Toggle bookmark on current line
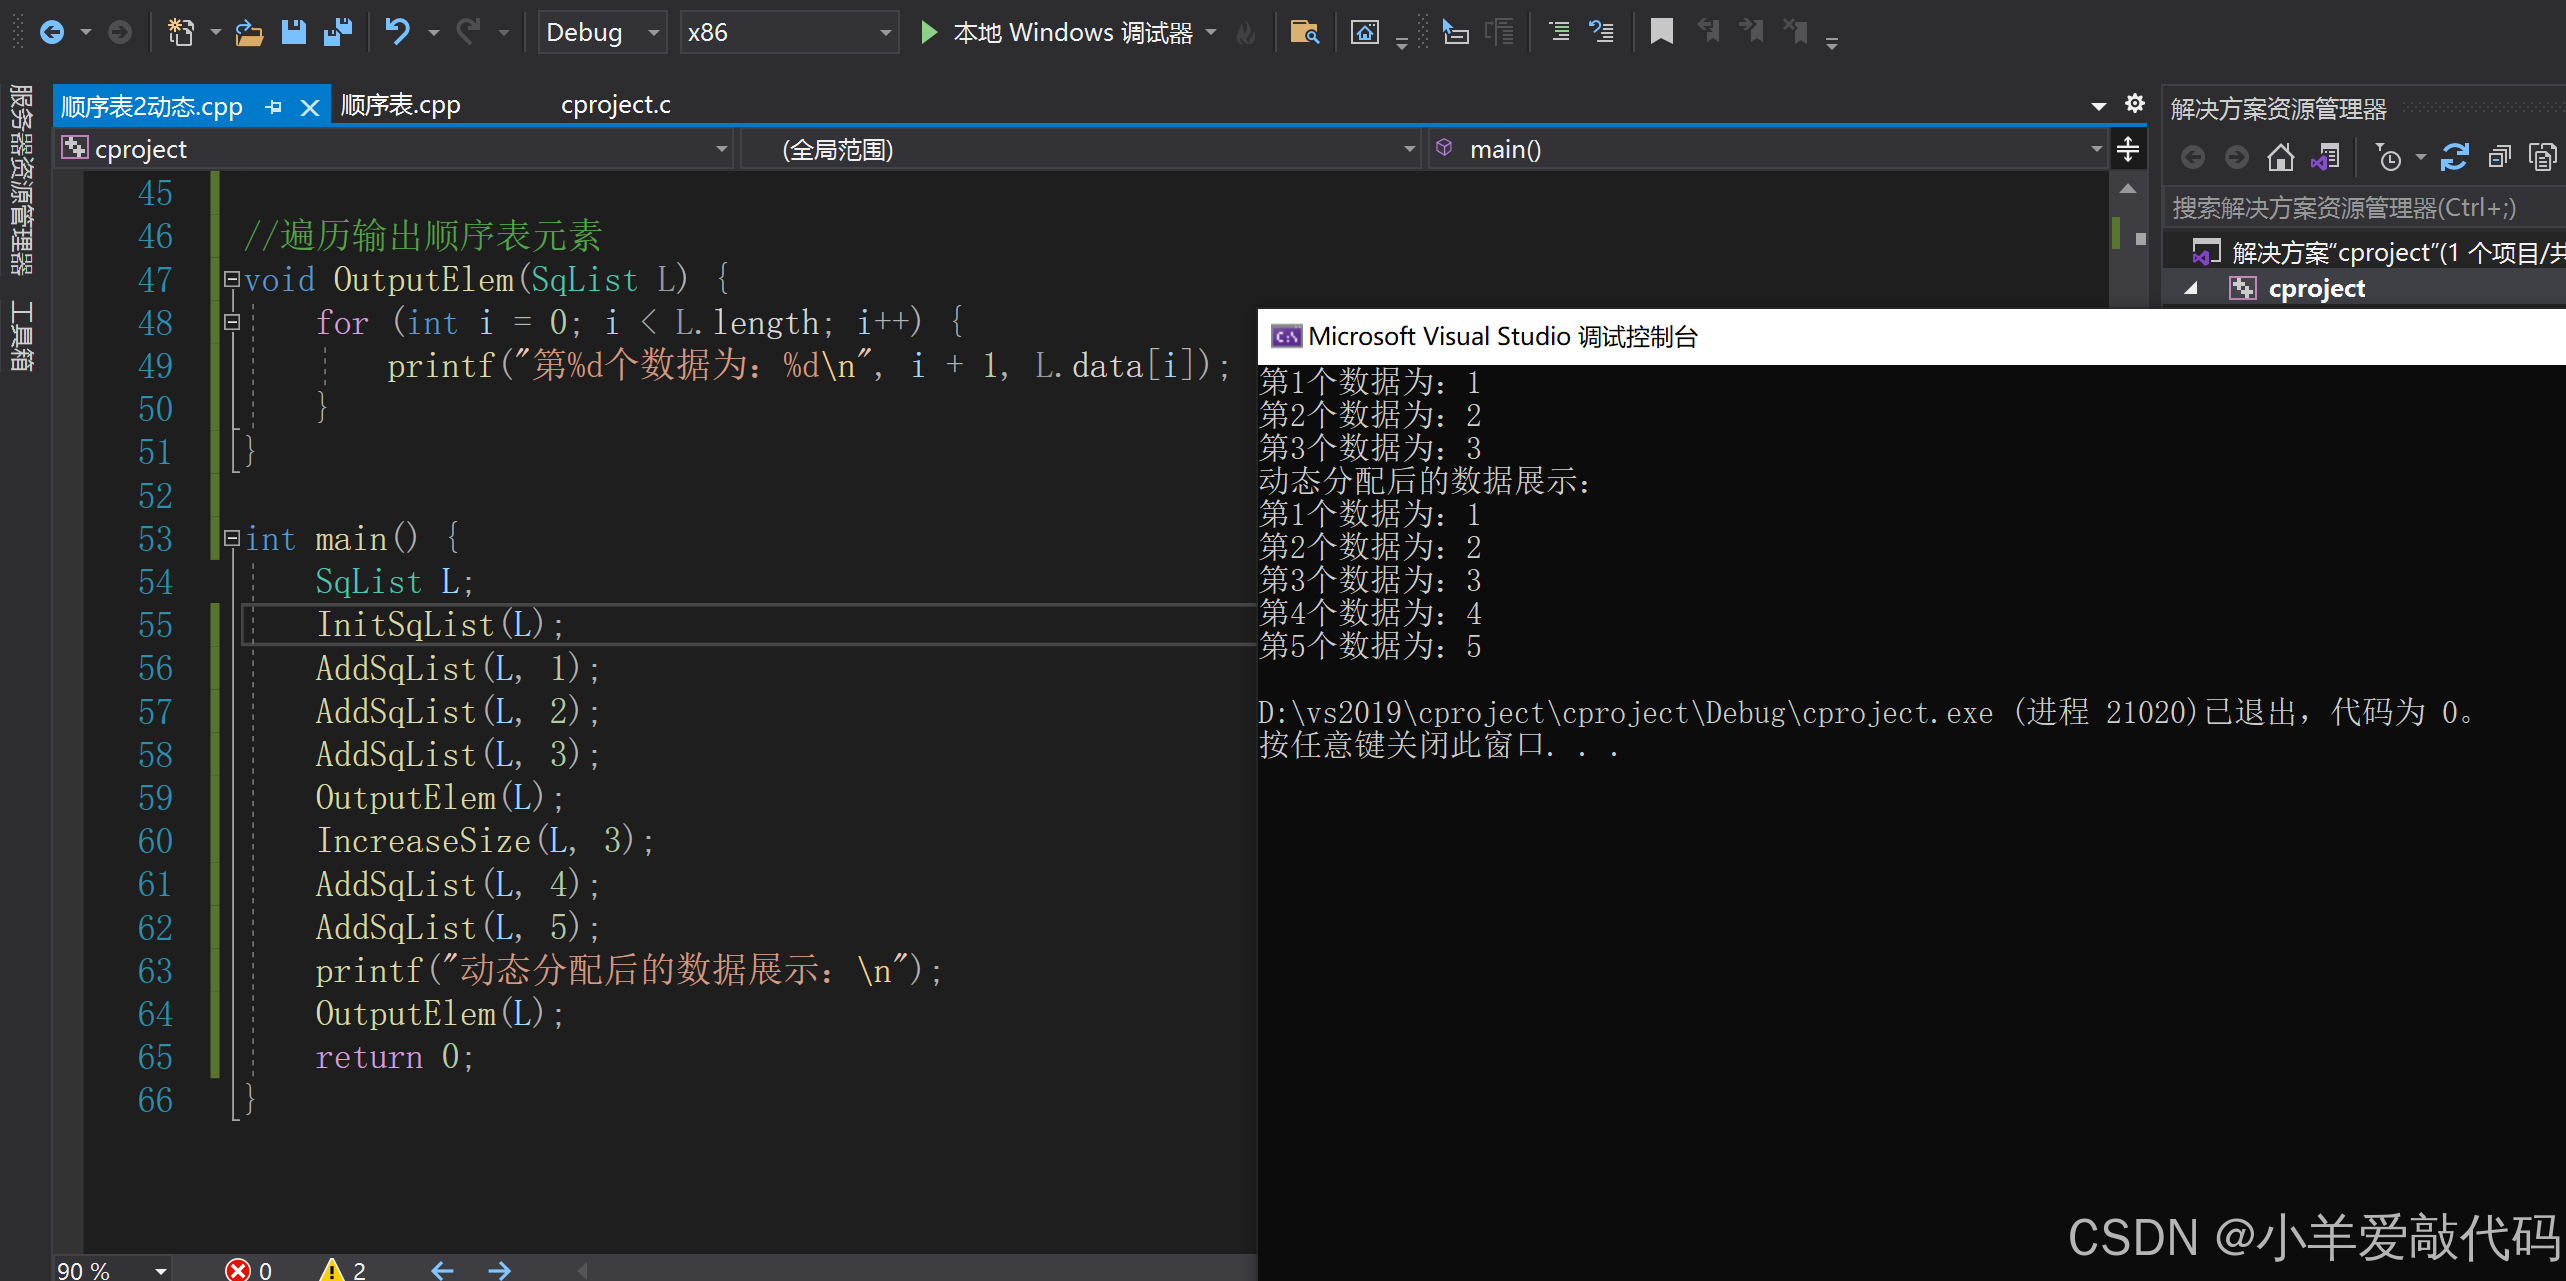The image size is (2566, 1281). (1661, 32)
